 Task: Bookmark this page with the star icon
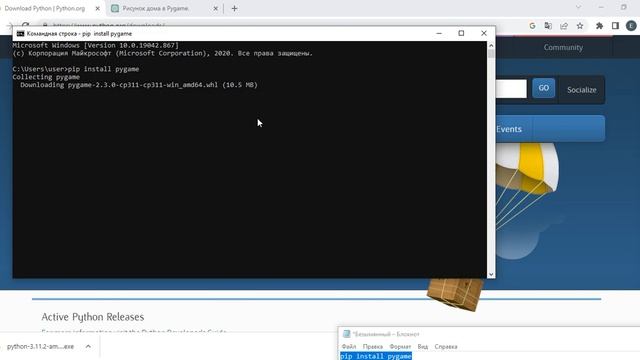coord(580,26)
